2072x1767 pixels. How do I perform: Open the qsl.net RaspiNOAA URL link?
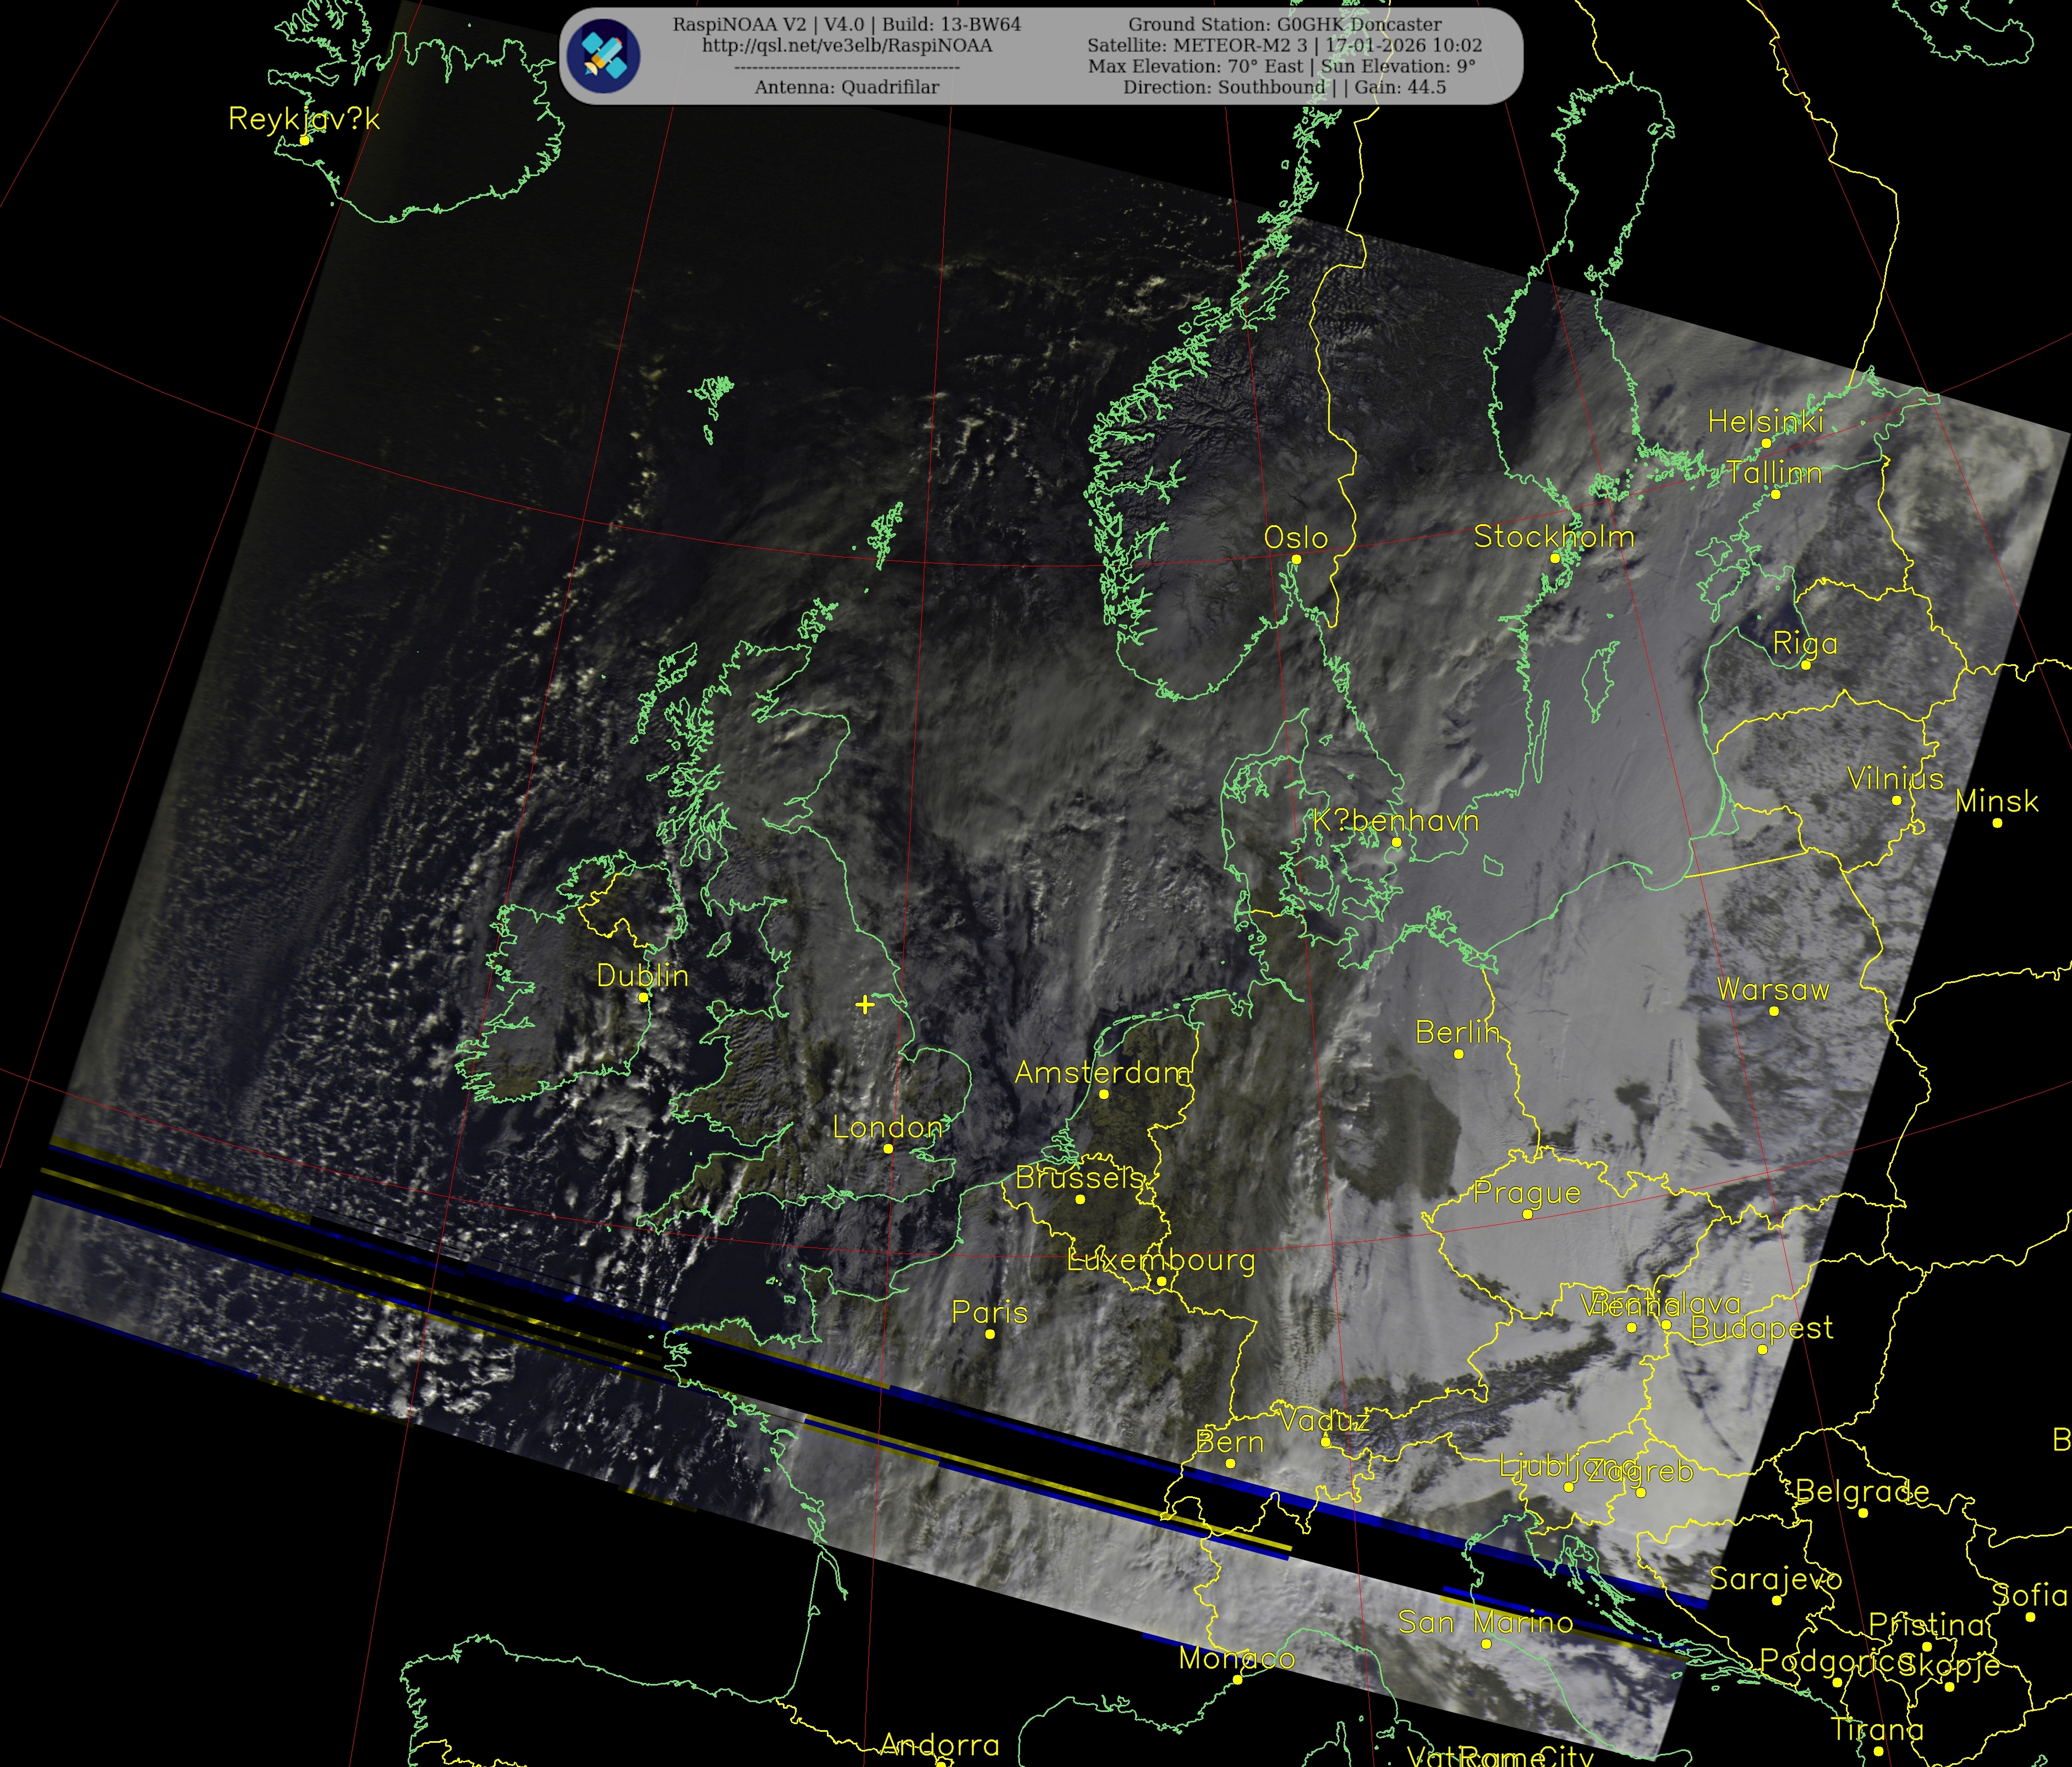[847, 46]
